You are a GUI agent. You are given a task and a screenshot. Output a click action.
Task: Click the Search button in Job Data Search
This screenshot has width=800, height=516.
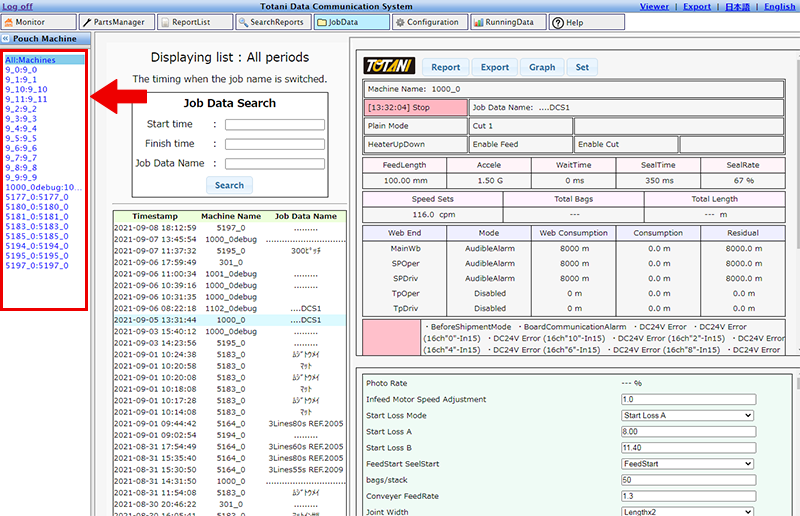pos(229,185)
